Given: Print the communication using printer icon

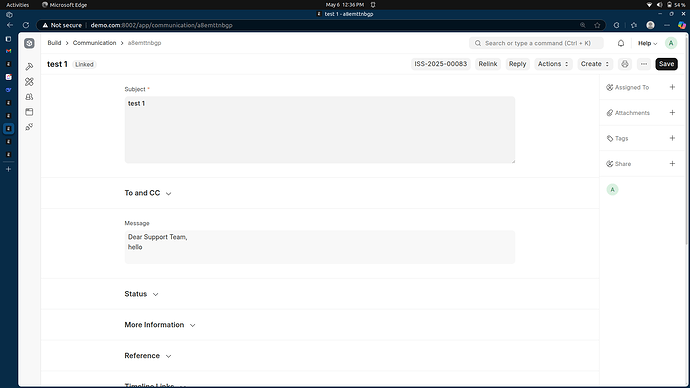Looking at the screenshot, I should (x=625, y=64).
